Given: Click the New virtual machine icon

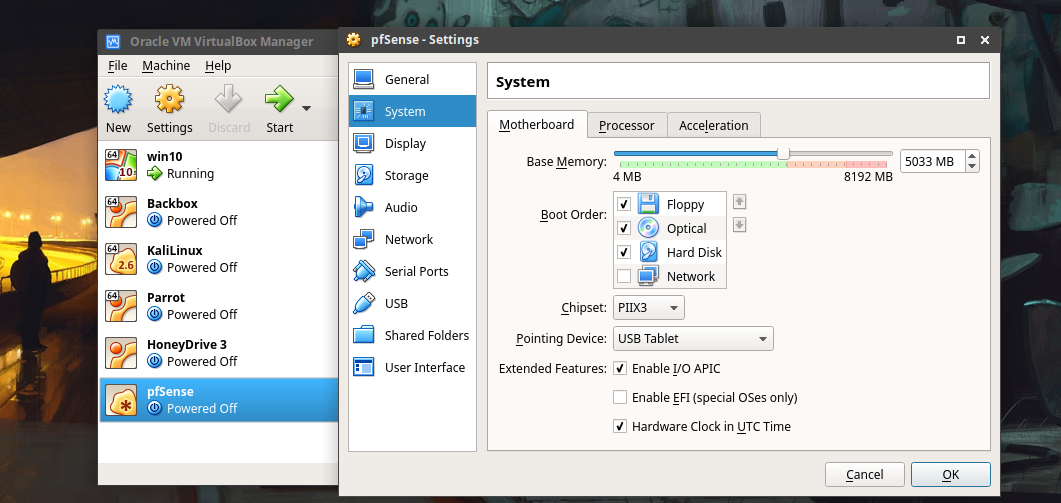Looking at the screenshot, I should point(118,100).
